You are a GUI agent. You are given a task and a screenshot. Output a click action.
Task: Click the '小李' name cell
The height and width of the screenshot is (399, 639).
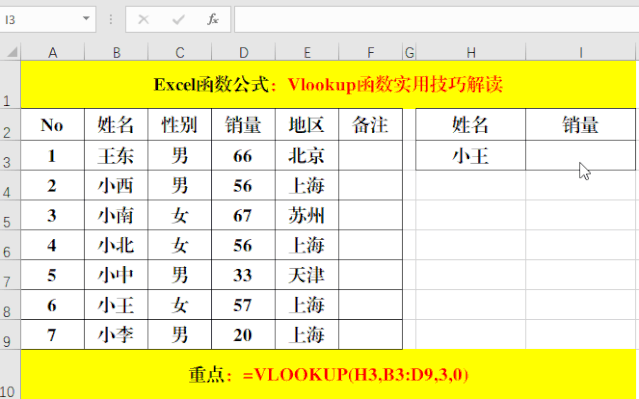116,334
